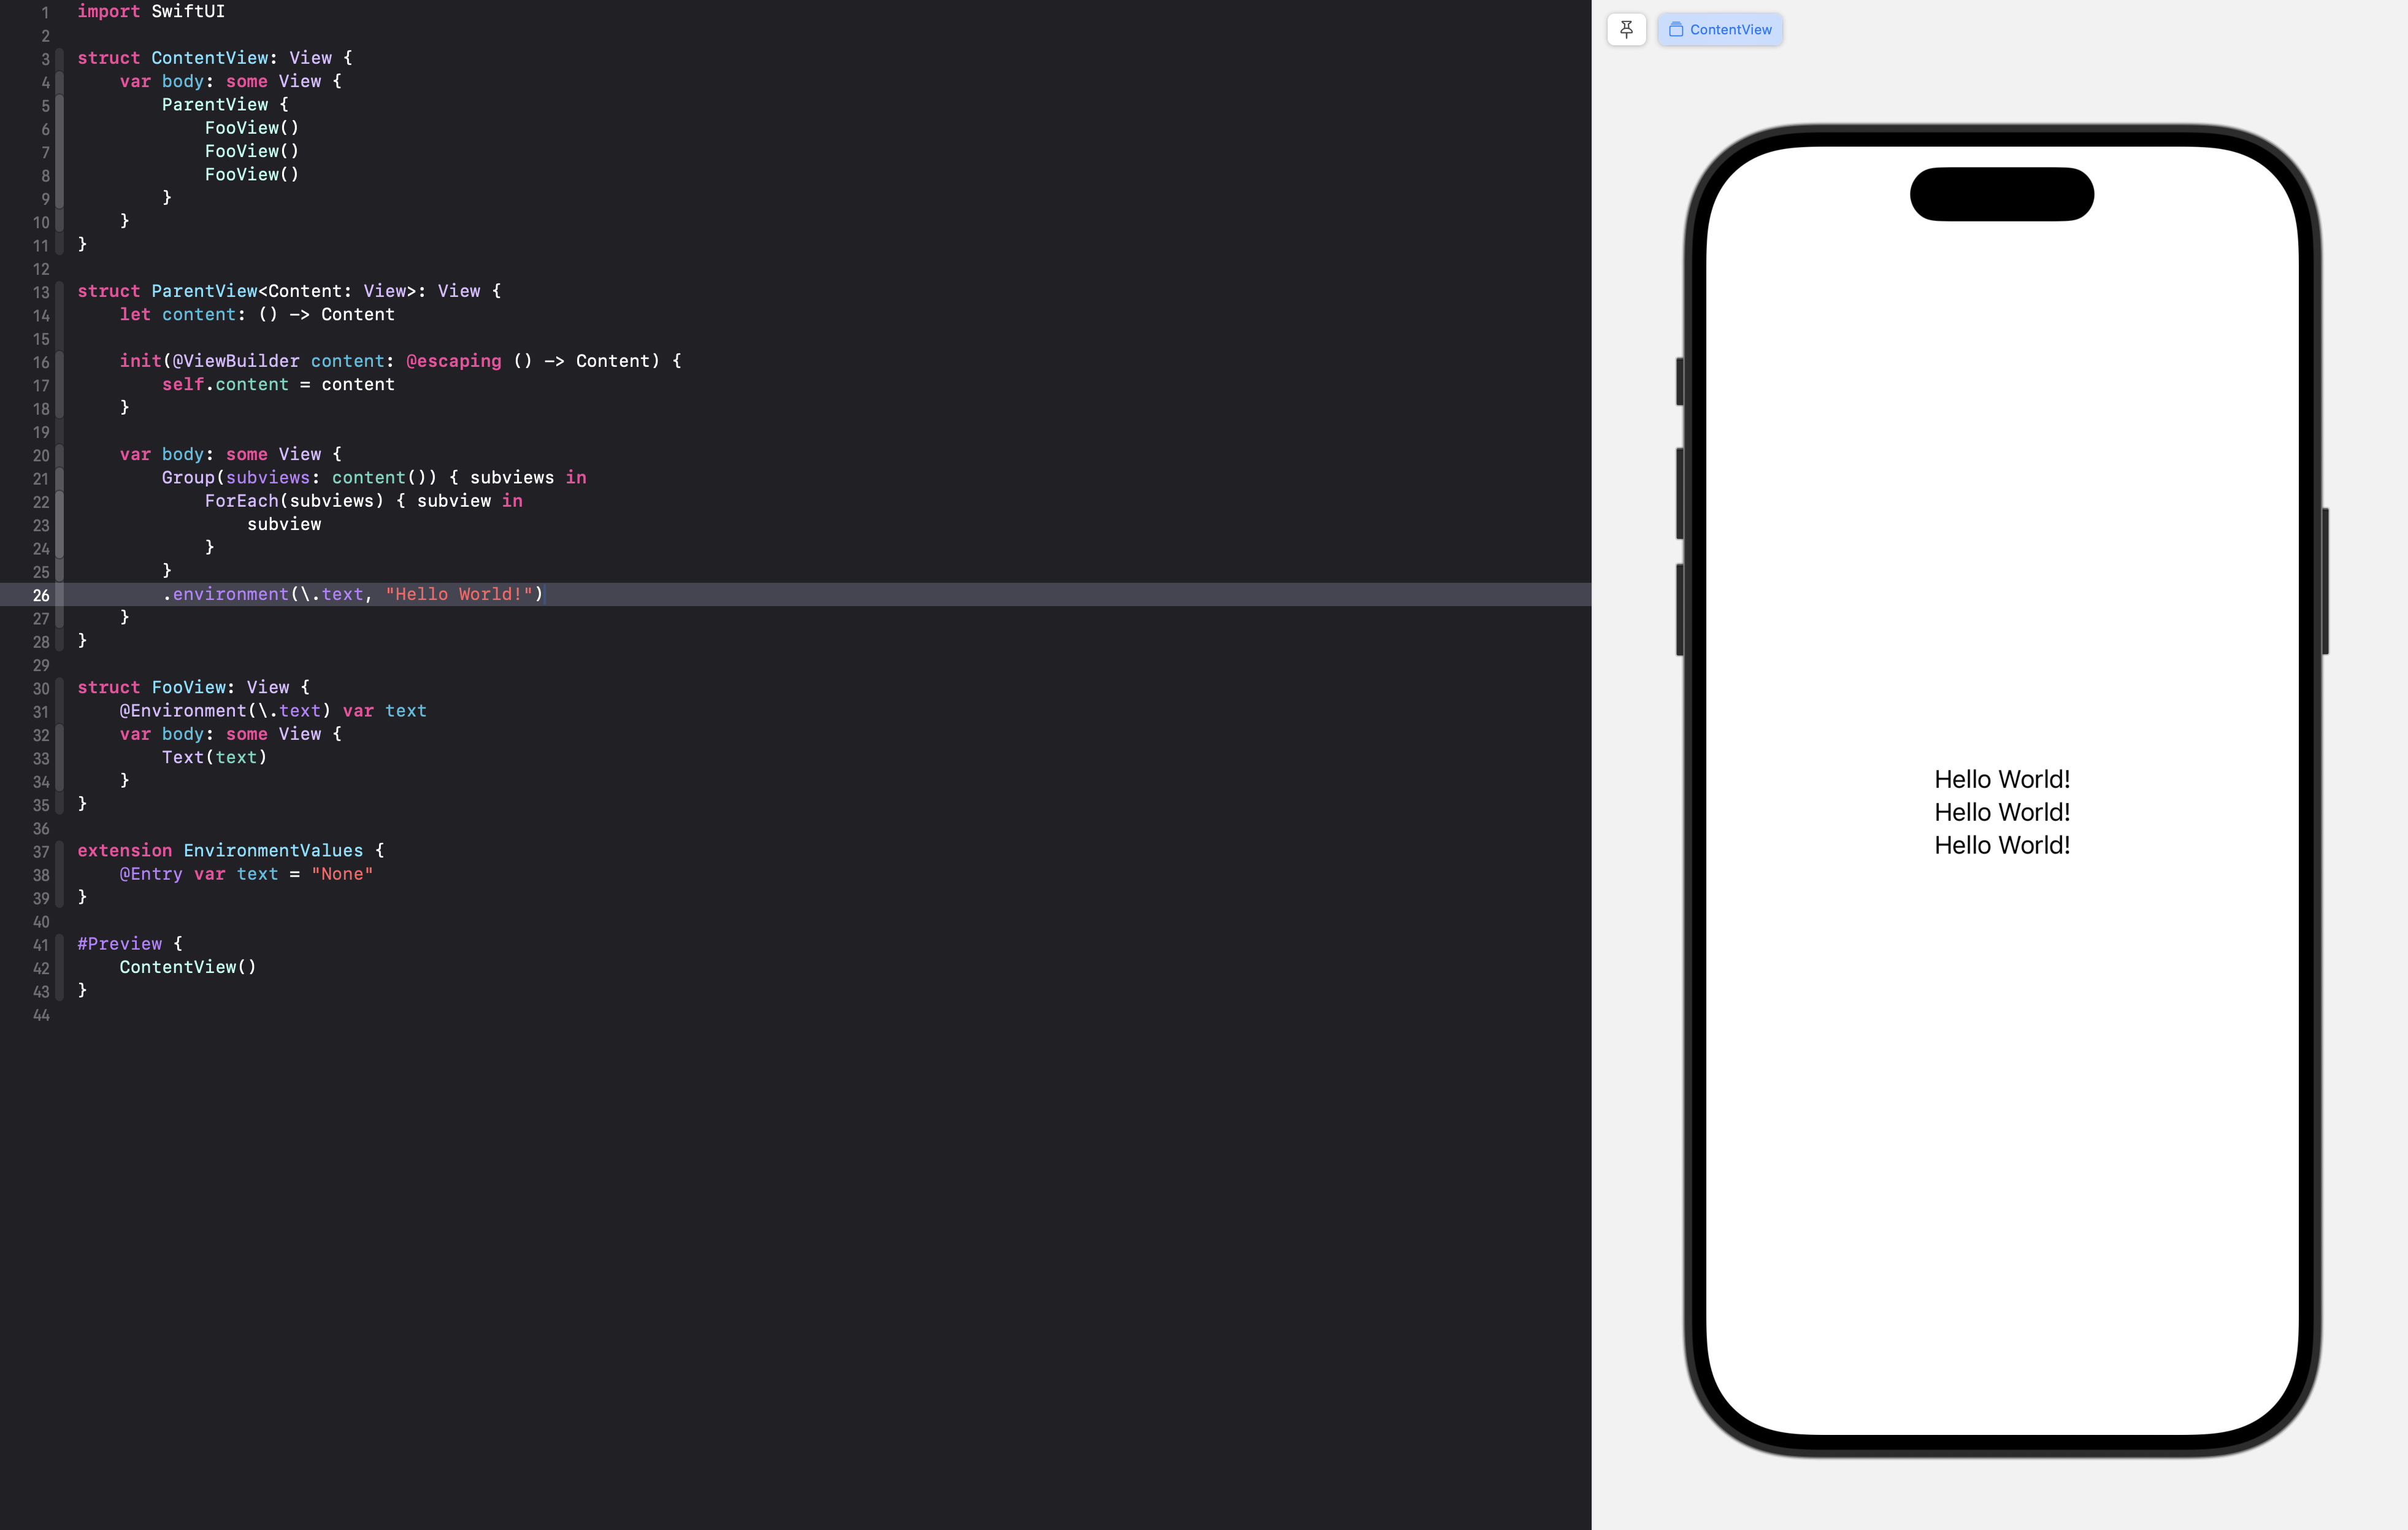The width and height of the screenshot is (2408, 1530).
Task: Click 'Text(text)' on line 33
Action: (215, 757)
